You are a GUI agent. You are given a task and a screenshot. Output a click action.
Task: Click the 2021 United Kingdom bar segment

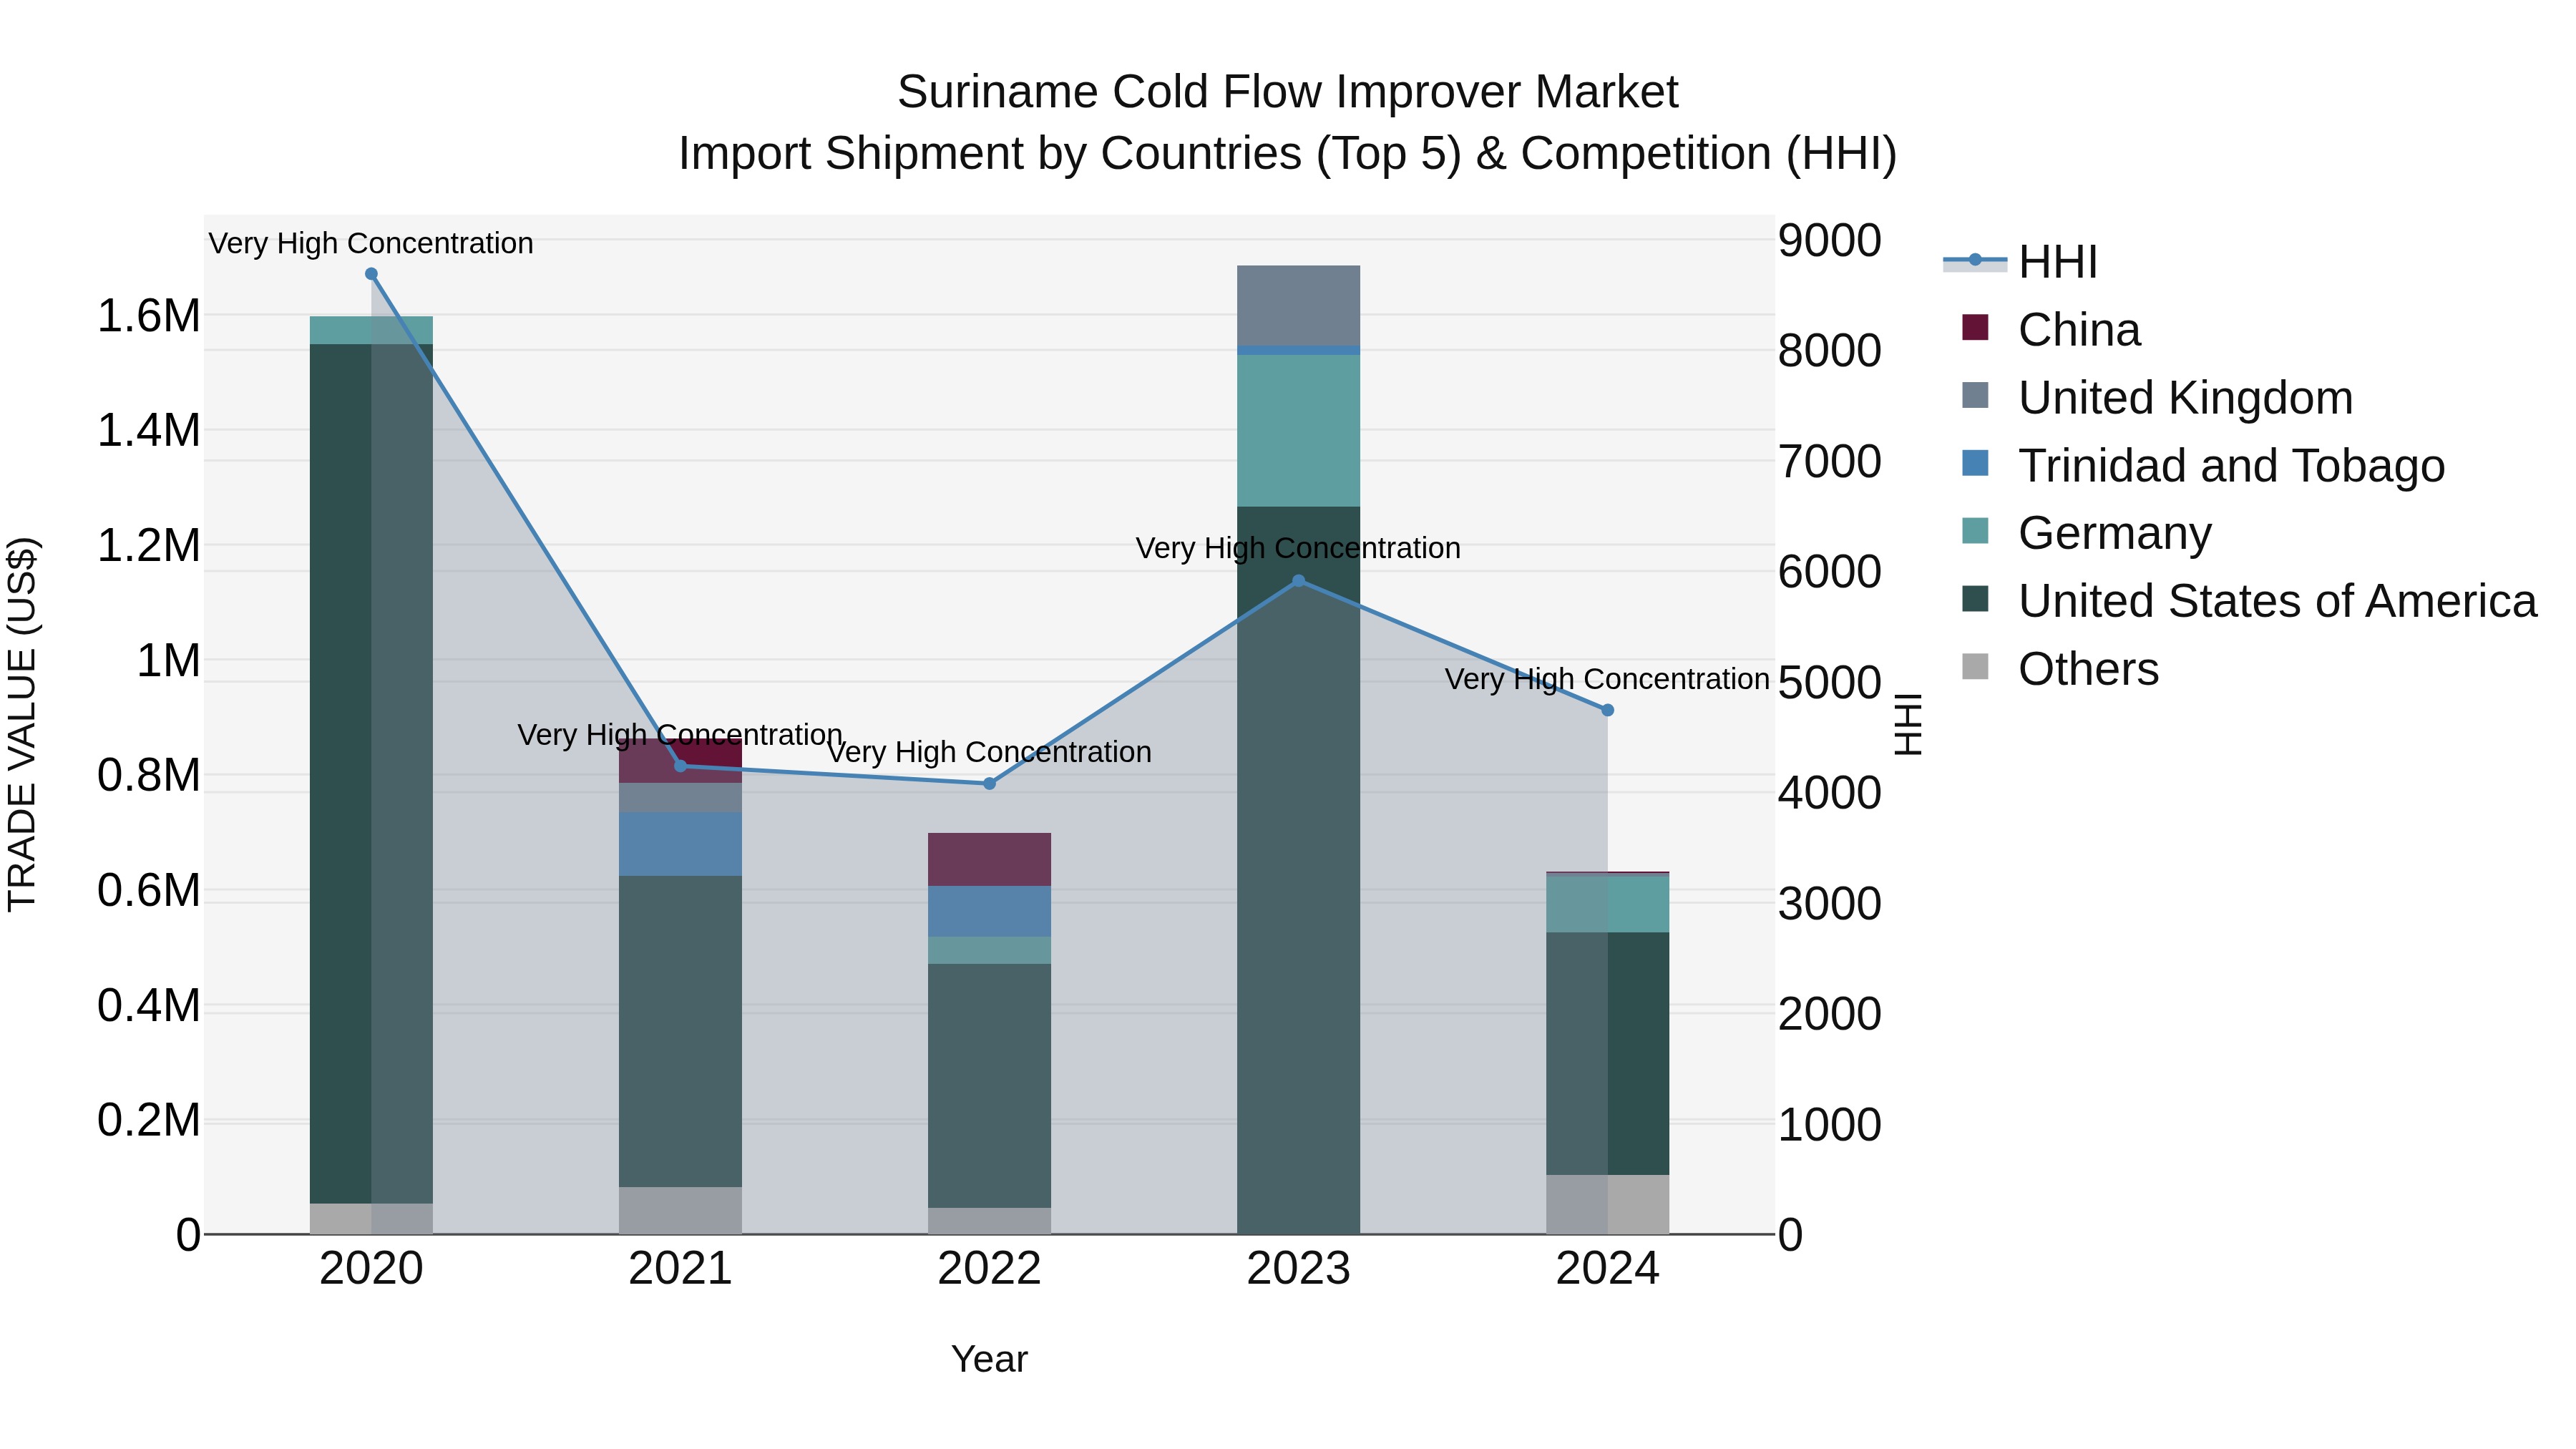tap(681, 798)
